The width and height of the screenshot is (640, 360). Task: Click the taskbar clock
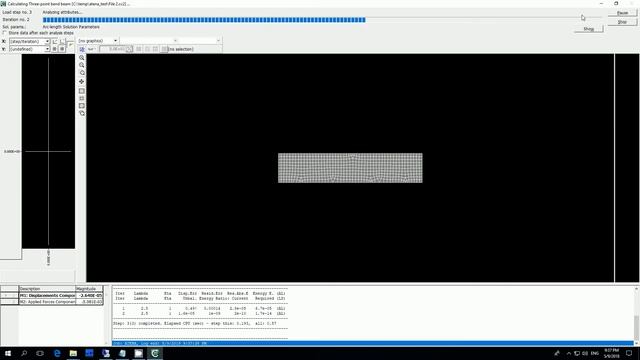coord(611,353)
